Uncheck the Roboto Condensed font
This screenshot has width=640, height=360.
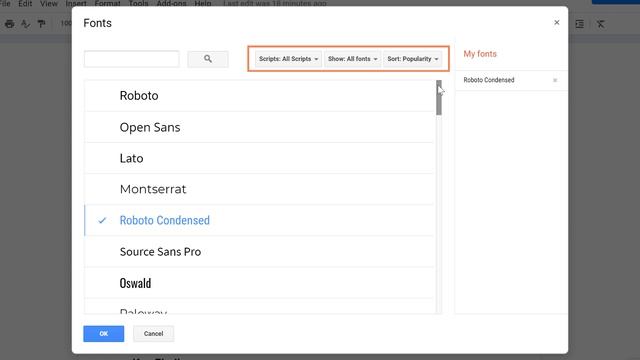pyautogui.click(x=260, y=220)
